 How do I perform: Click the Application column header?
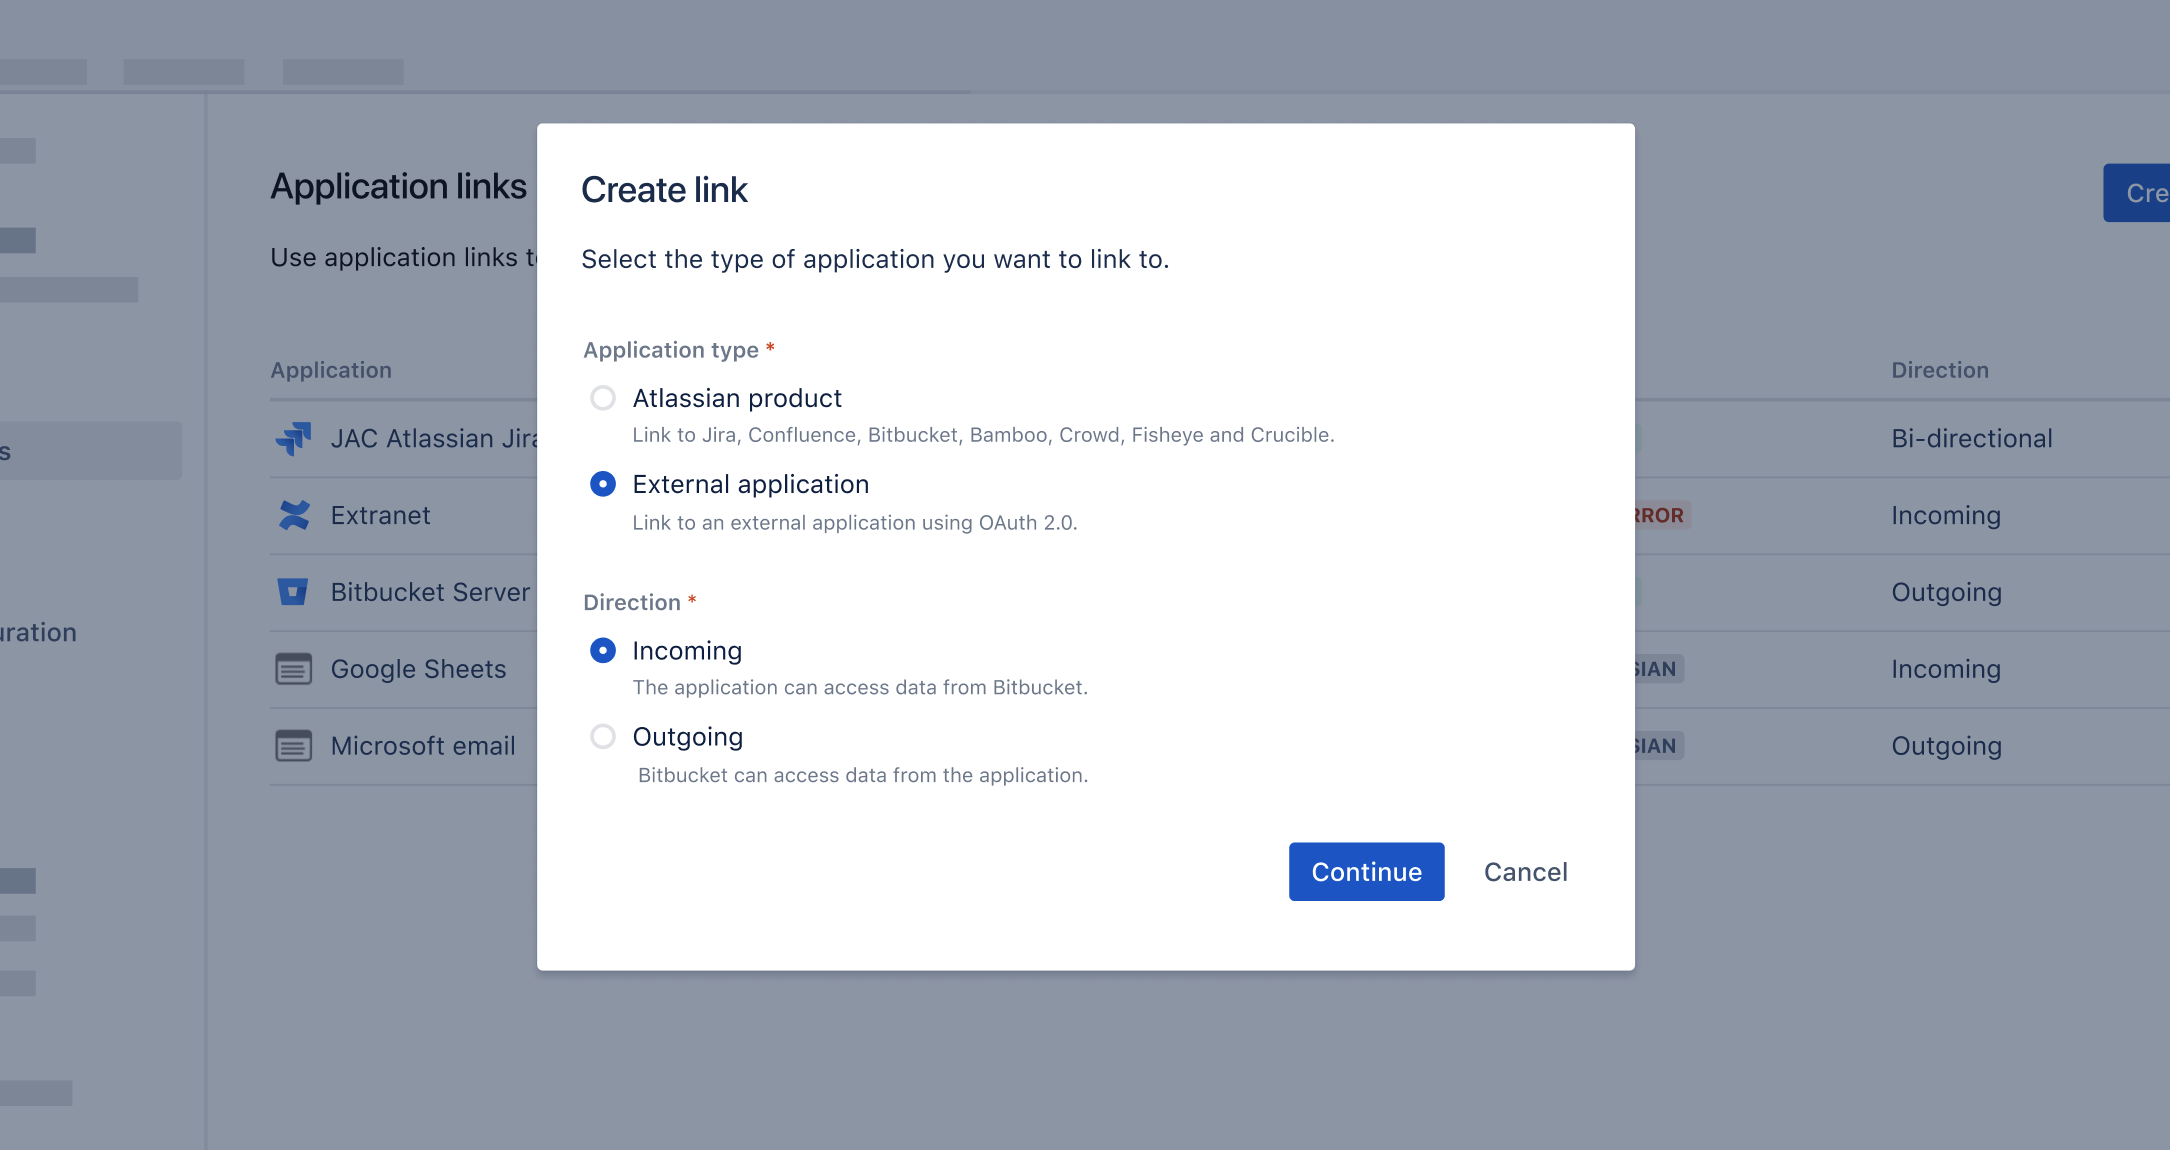coord(331,370)
